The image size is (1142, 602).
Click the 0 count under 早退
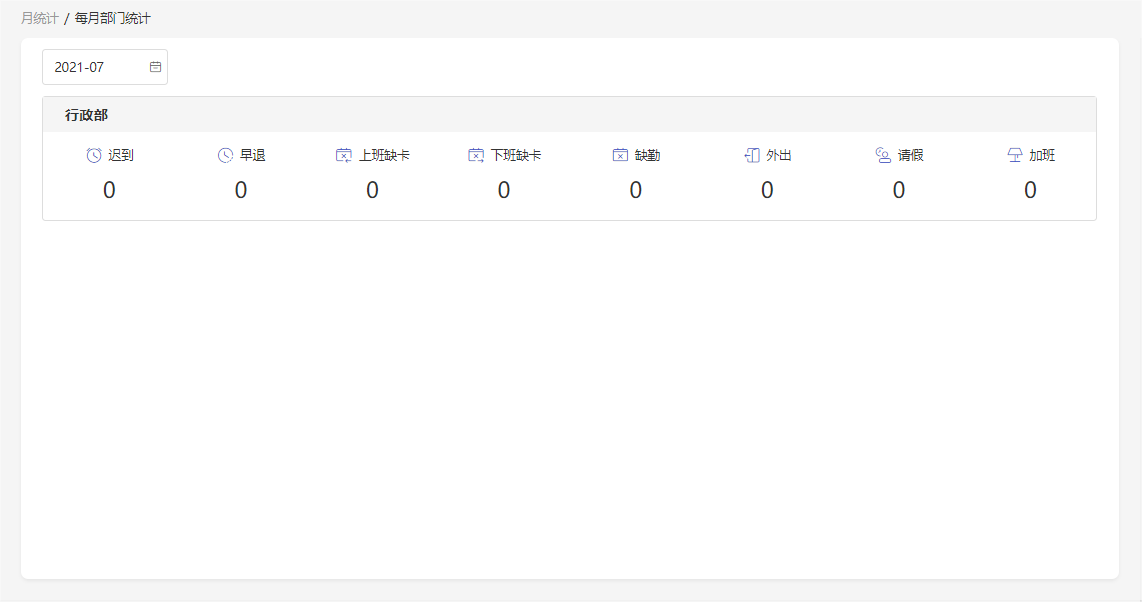[241, 190]
